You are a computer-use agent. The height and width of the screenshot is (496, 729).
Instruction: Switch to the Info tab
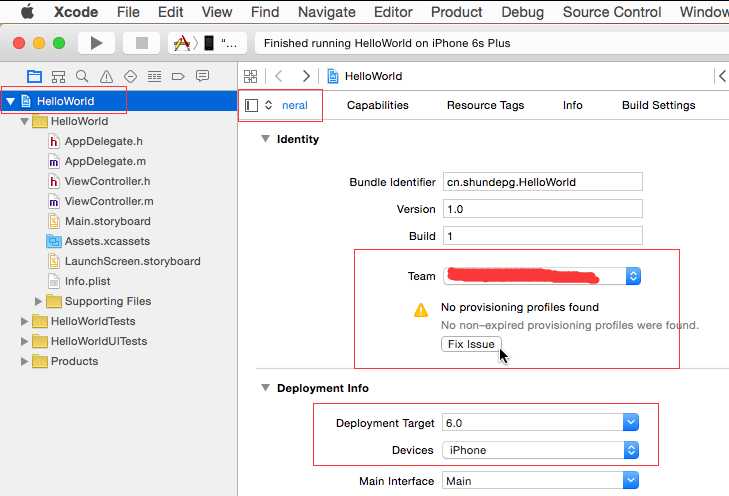tap(572, 106)
